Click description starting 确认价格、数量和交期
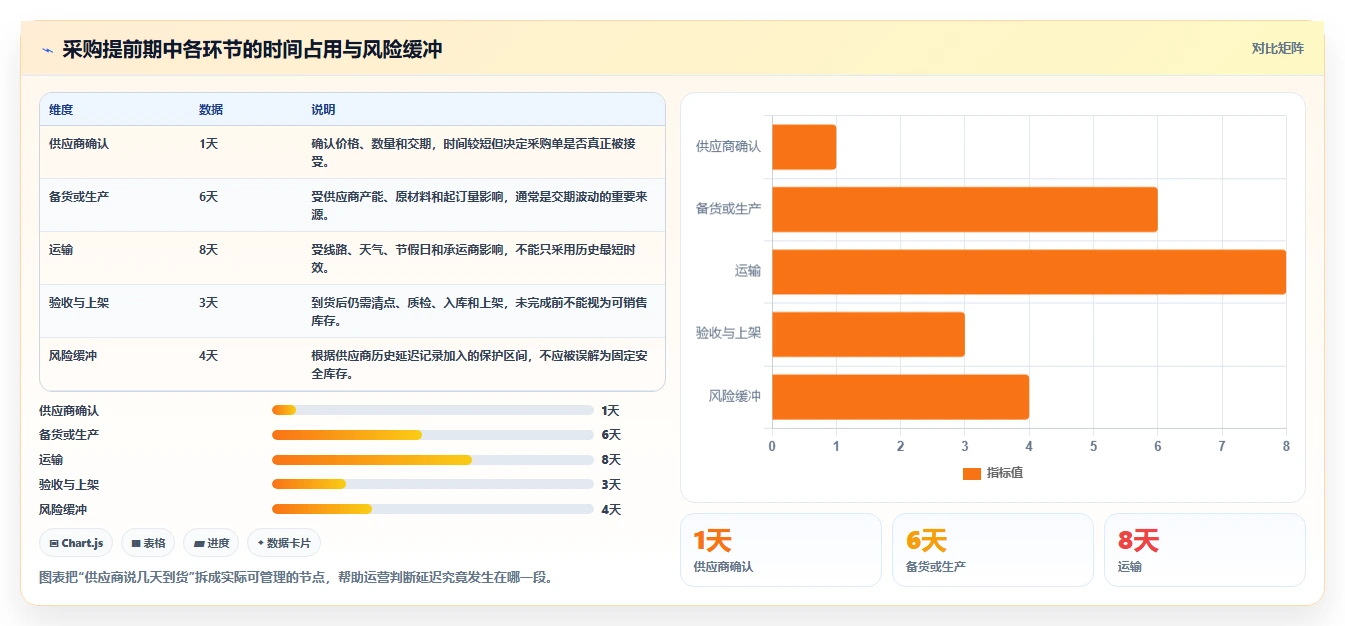 473,152
